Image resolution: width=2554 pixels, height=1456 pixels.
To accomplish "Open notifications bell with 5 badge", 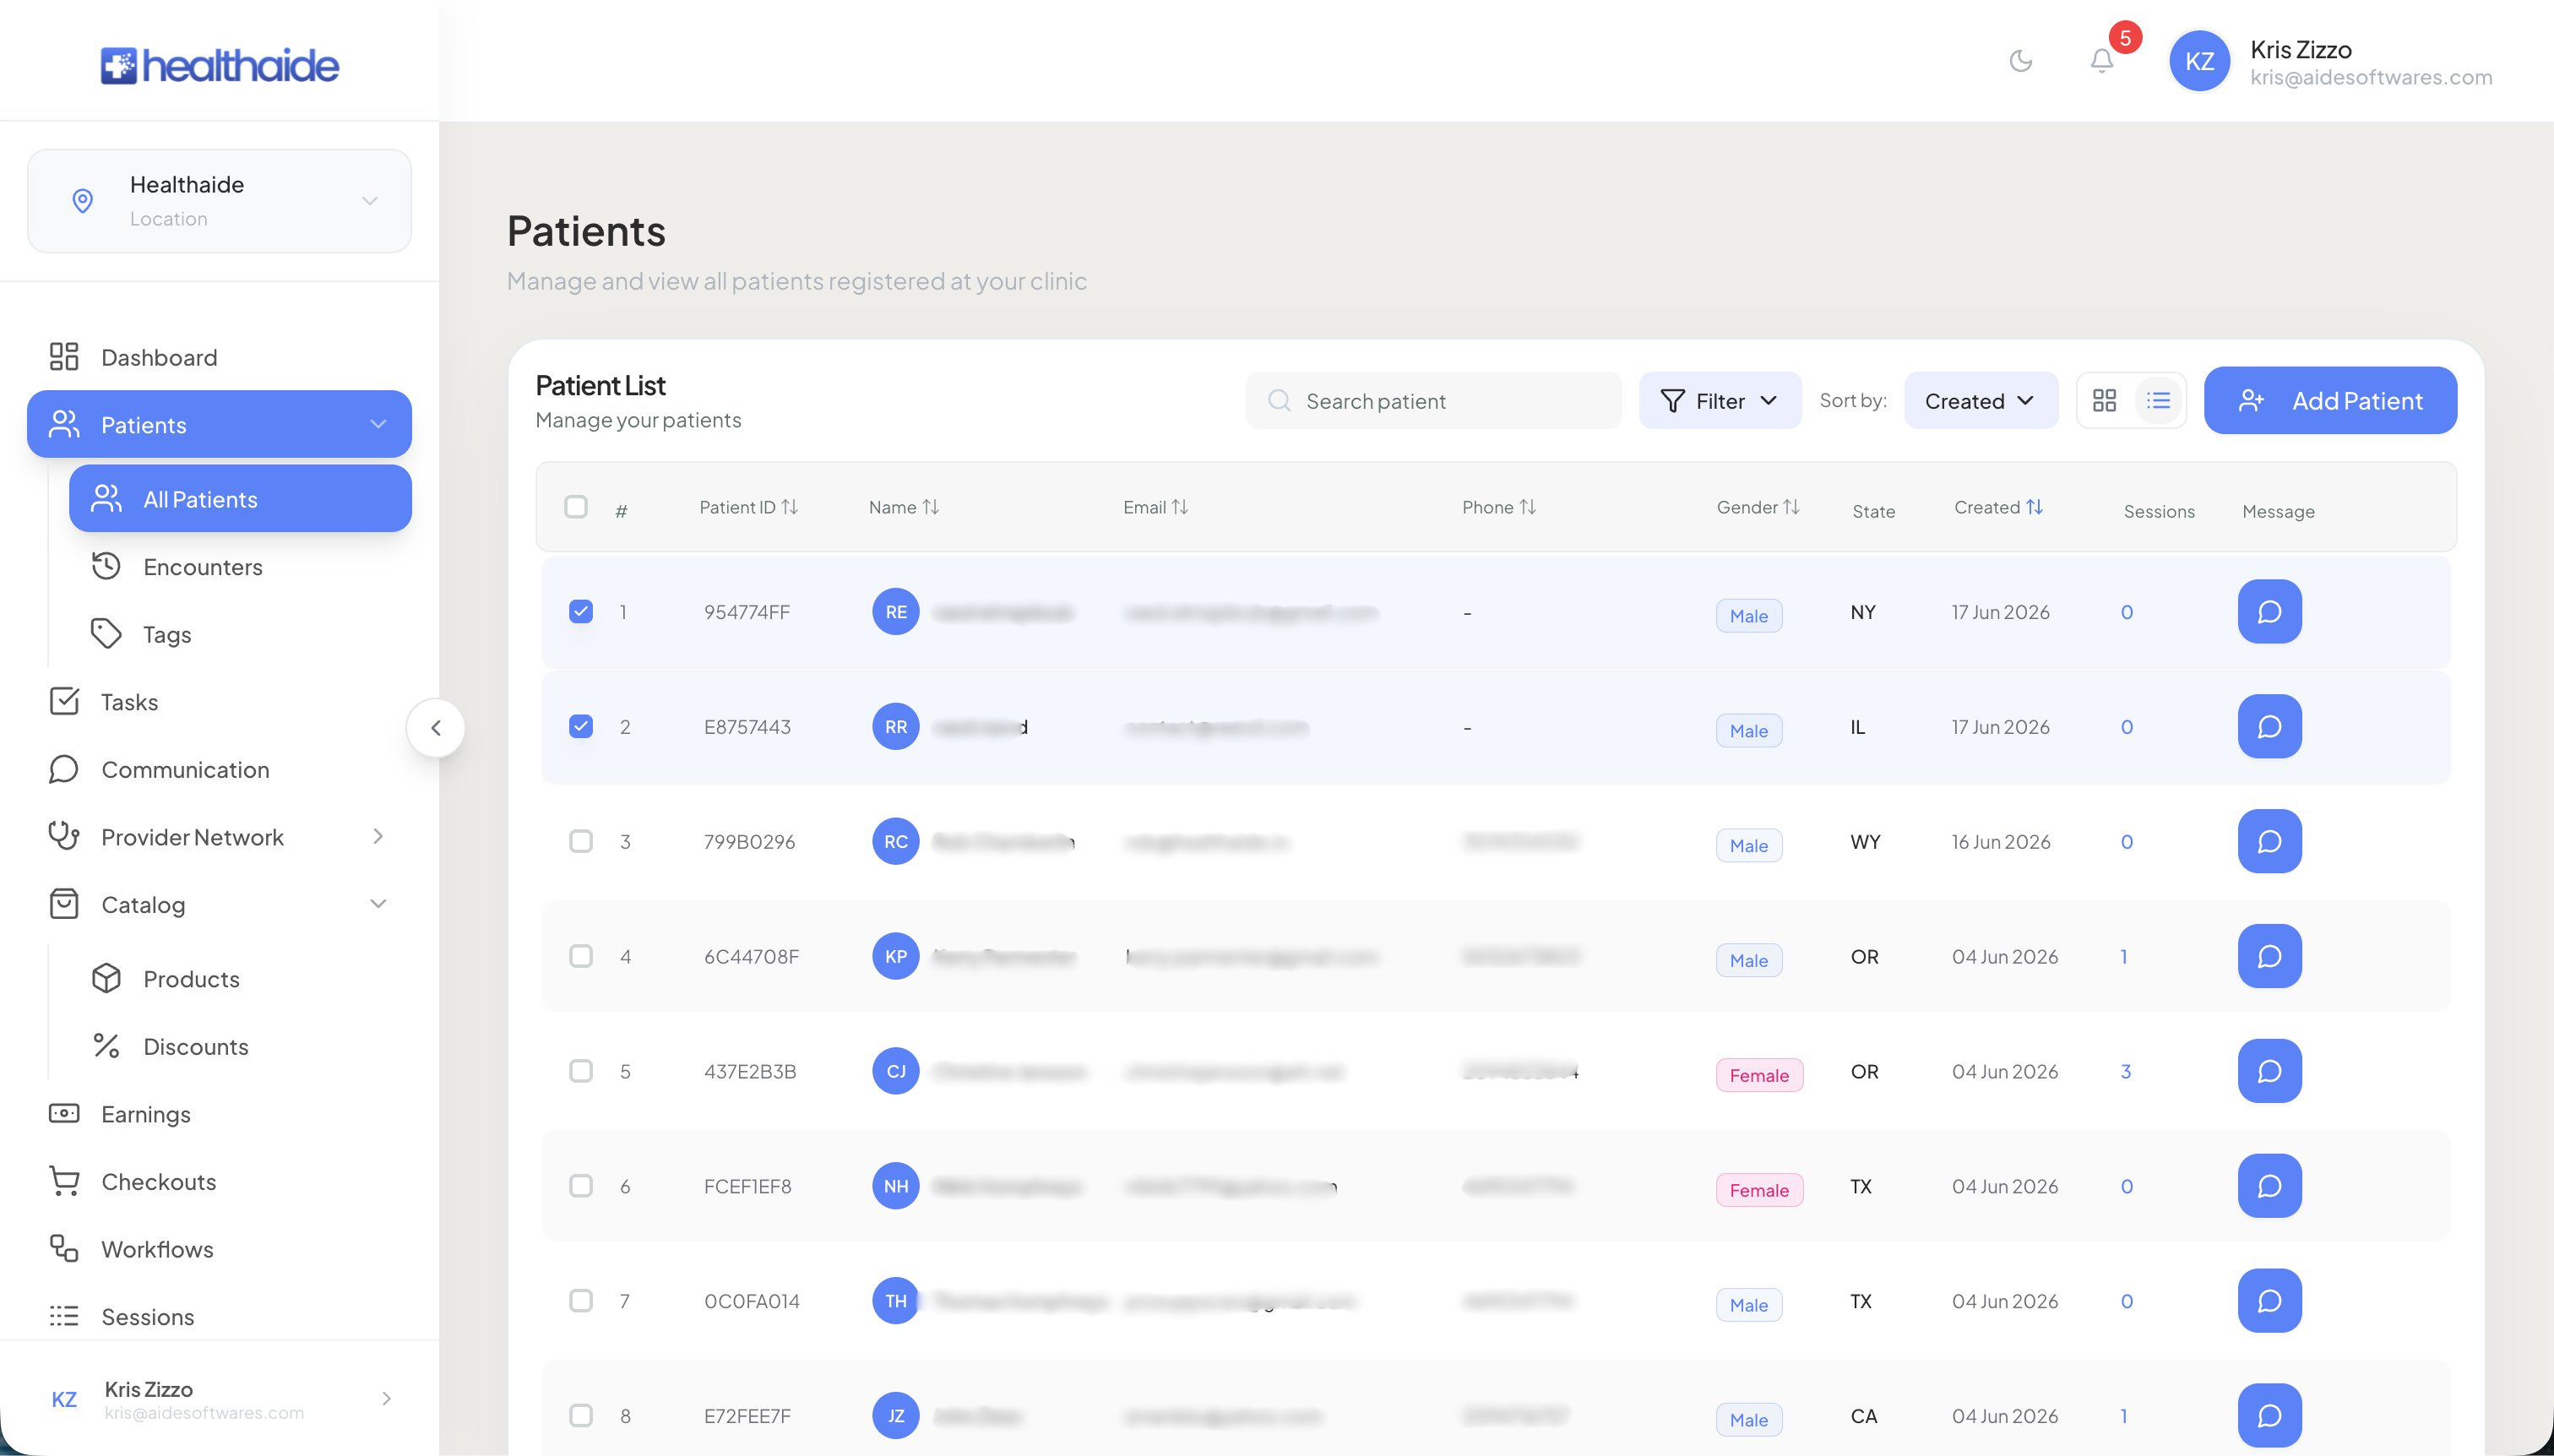I will pyautogui.click(x=2102, y=61).
